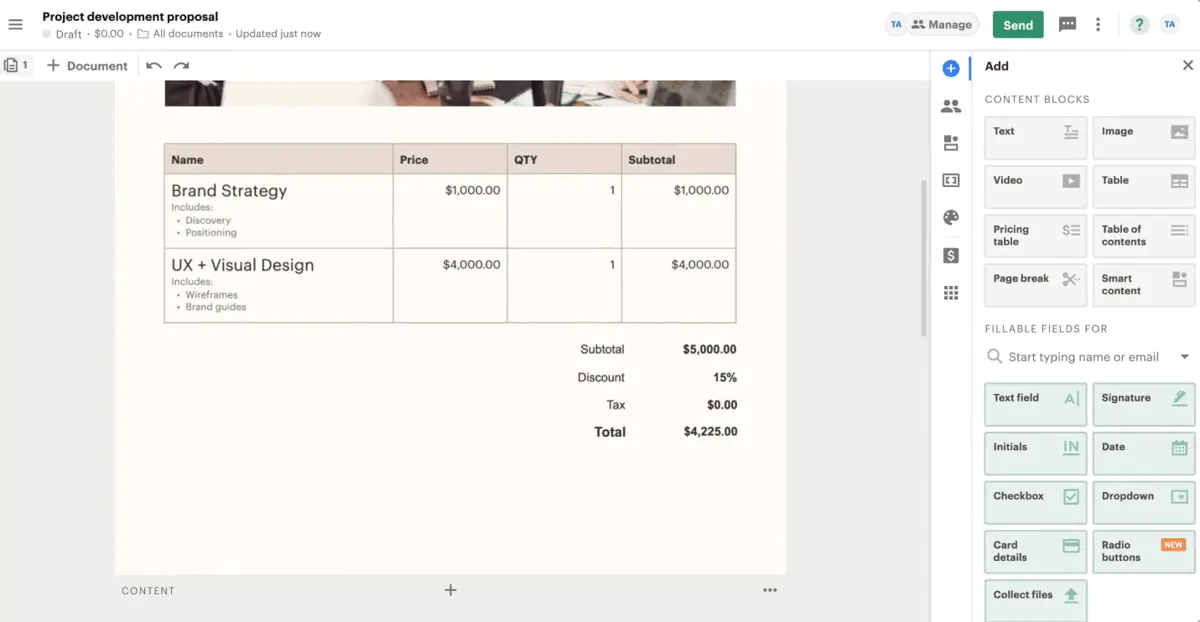Click the 15% discount value
The height and width of the screenshot is (622, 1200).
(725, 377)
